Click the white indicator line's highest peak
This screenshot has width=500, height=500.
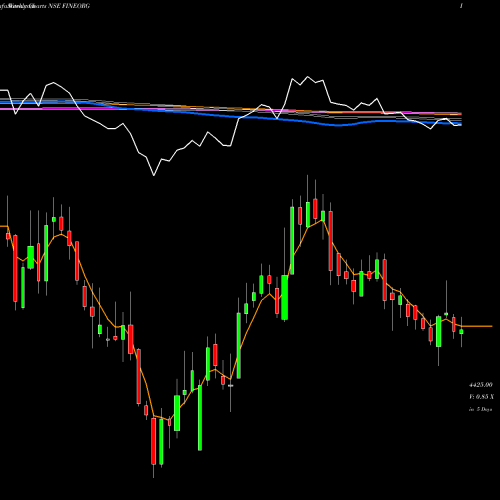[307, 77]
